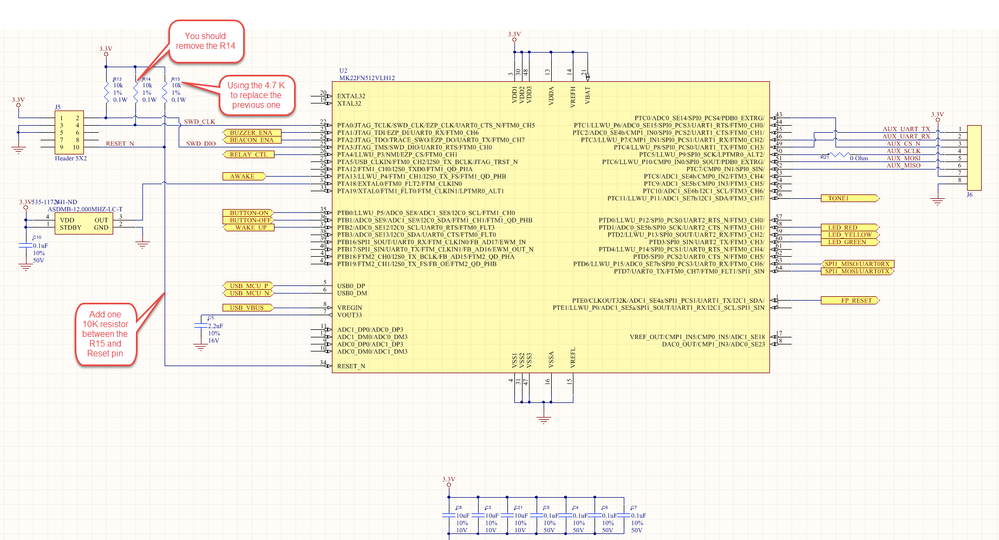Select decoupling capacitor C8

[x=449, y=515]
